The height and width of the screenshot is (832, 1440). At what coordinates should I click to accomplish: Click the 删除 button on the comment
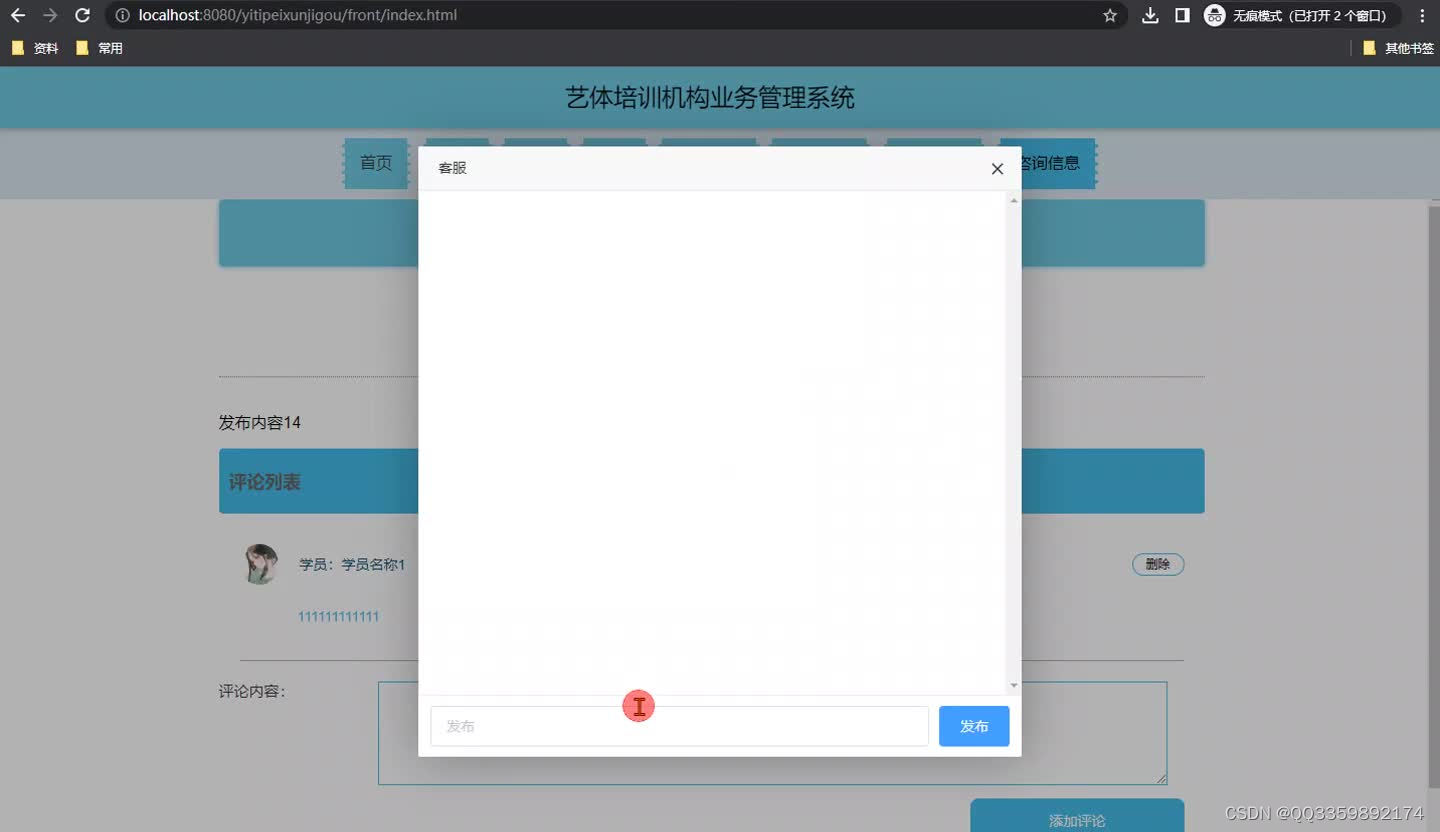(x=1158, y=564)
